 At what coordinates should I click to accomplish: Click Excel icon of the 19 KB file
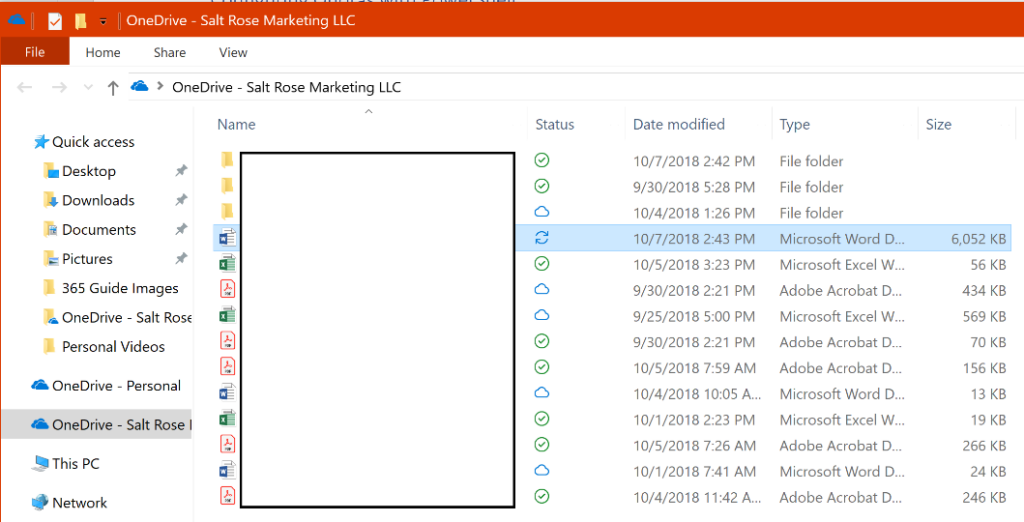227,419
